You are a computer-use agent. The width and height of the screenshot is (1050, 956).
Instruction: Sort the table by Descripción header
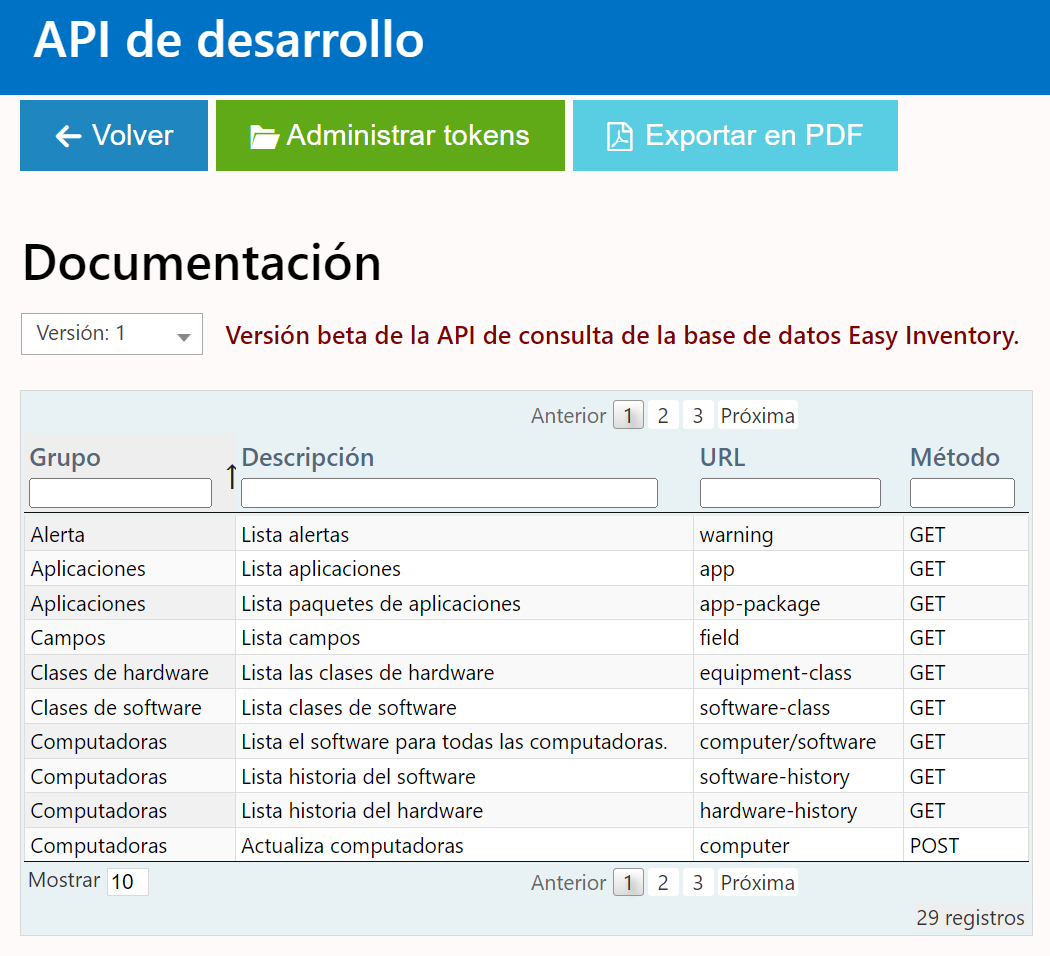pyautogui.click(x=308, y=457)
